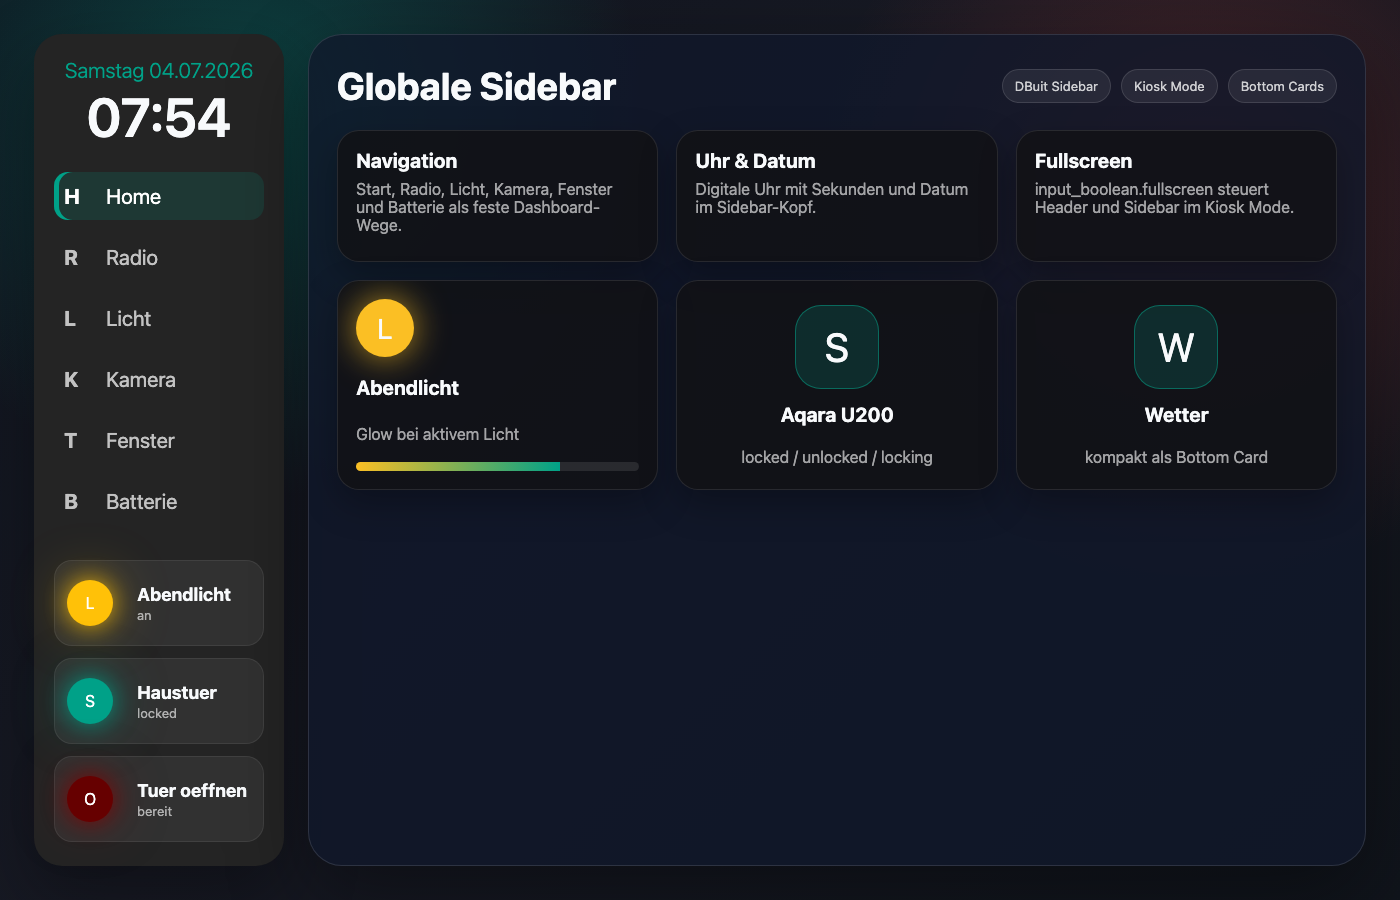Select Fenster in the sidebar
This screenshot has width=1400, height=900.
pos(159,440)
